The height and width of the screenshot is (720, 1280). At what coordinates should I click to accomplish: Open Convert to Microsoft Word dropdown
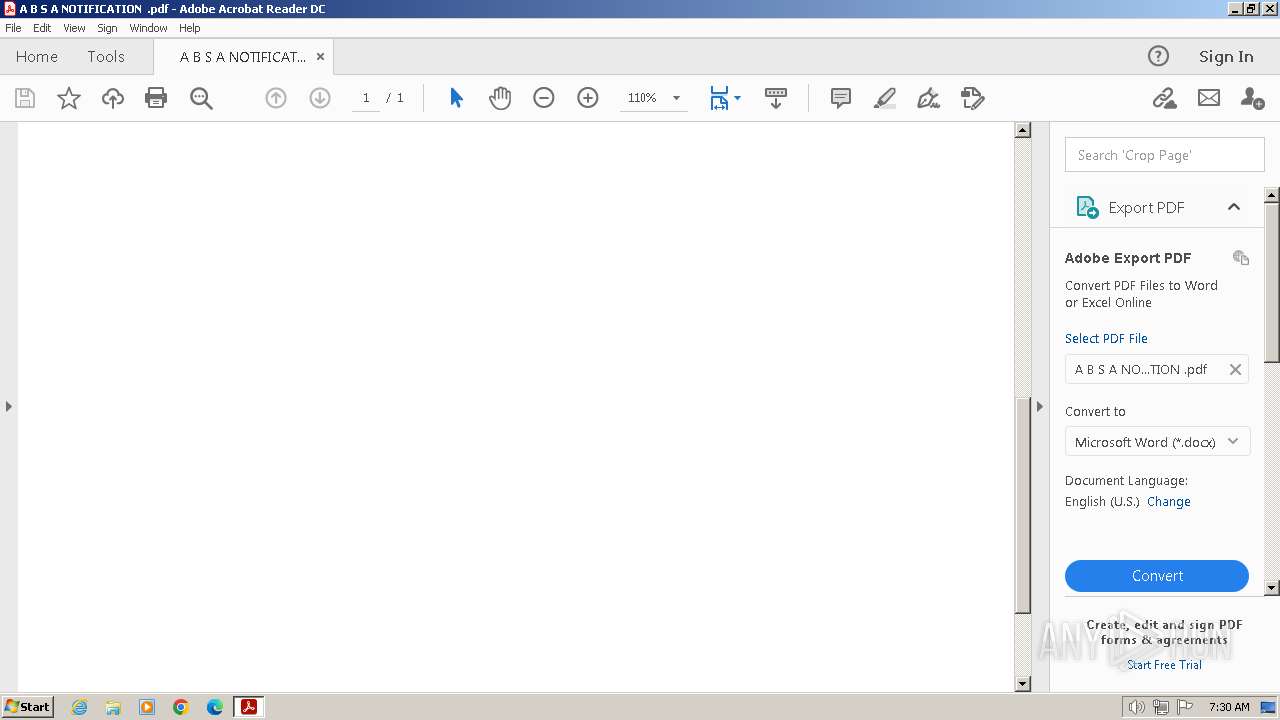pyautogui.click(x=1157, y=442)
